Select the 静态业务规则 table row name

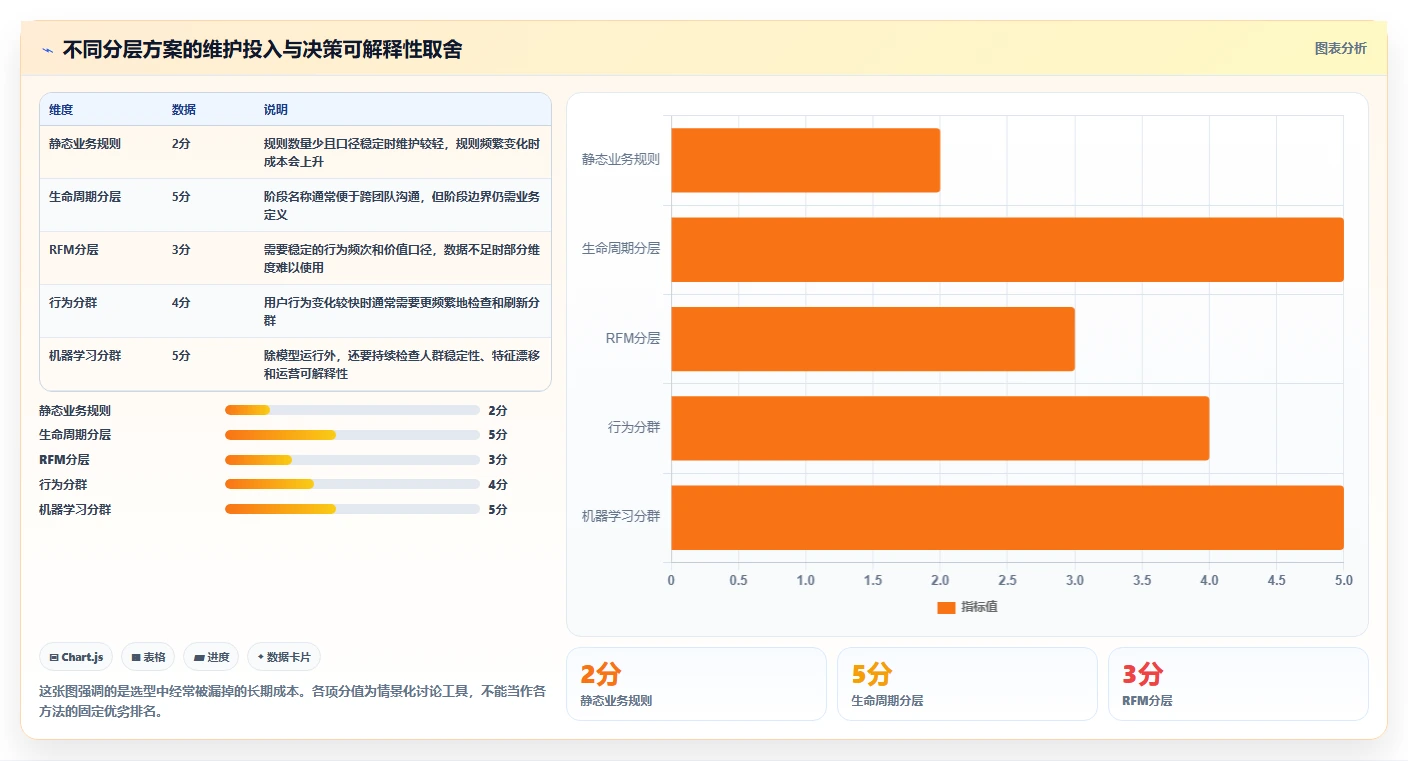85,144
